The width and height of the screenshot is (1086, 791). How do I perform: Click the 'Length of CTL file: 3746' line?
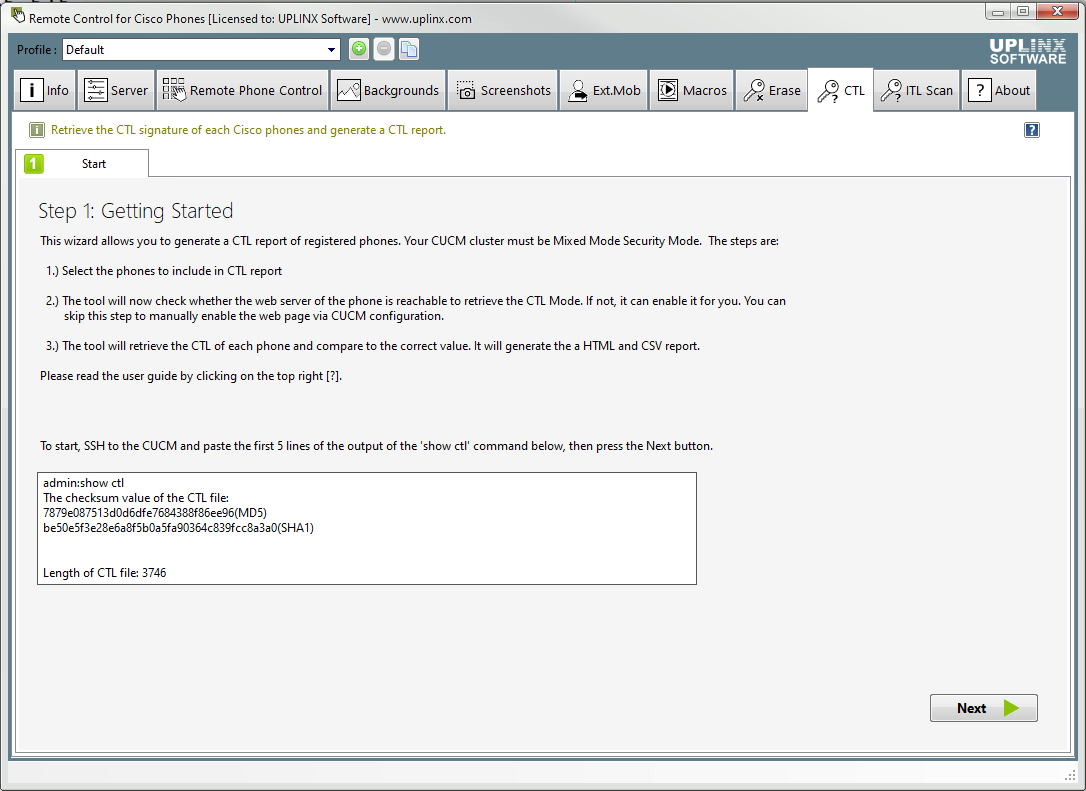point(105,573)
